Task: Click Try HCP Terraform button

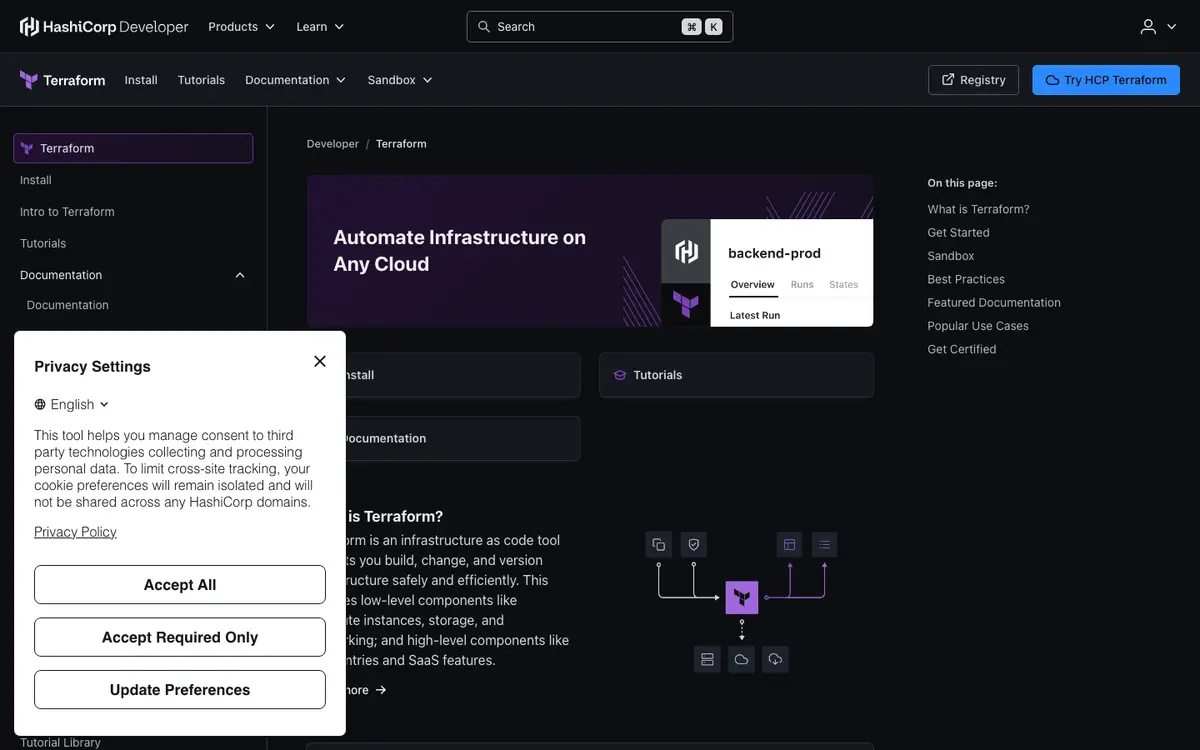Action: tap(1106, 80)
